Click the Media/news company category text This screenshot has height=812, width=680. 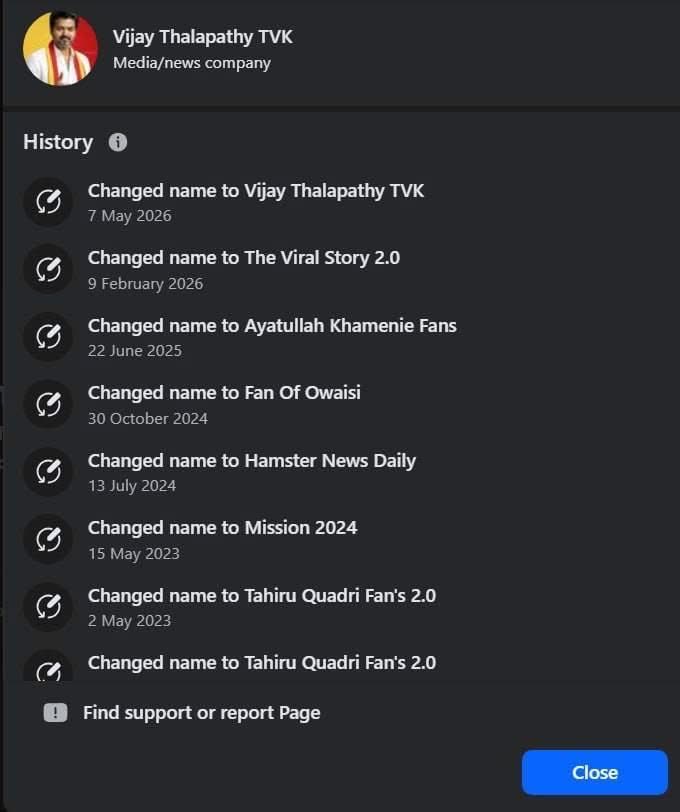pos(192,63)
